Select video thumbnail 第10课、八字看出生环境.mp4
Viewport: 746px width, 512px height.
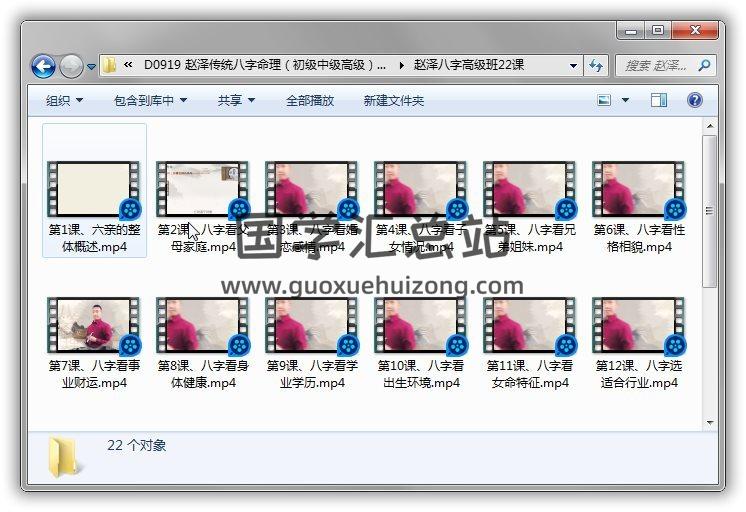pyautogui.click(x=421, y=325)
